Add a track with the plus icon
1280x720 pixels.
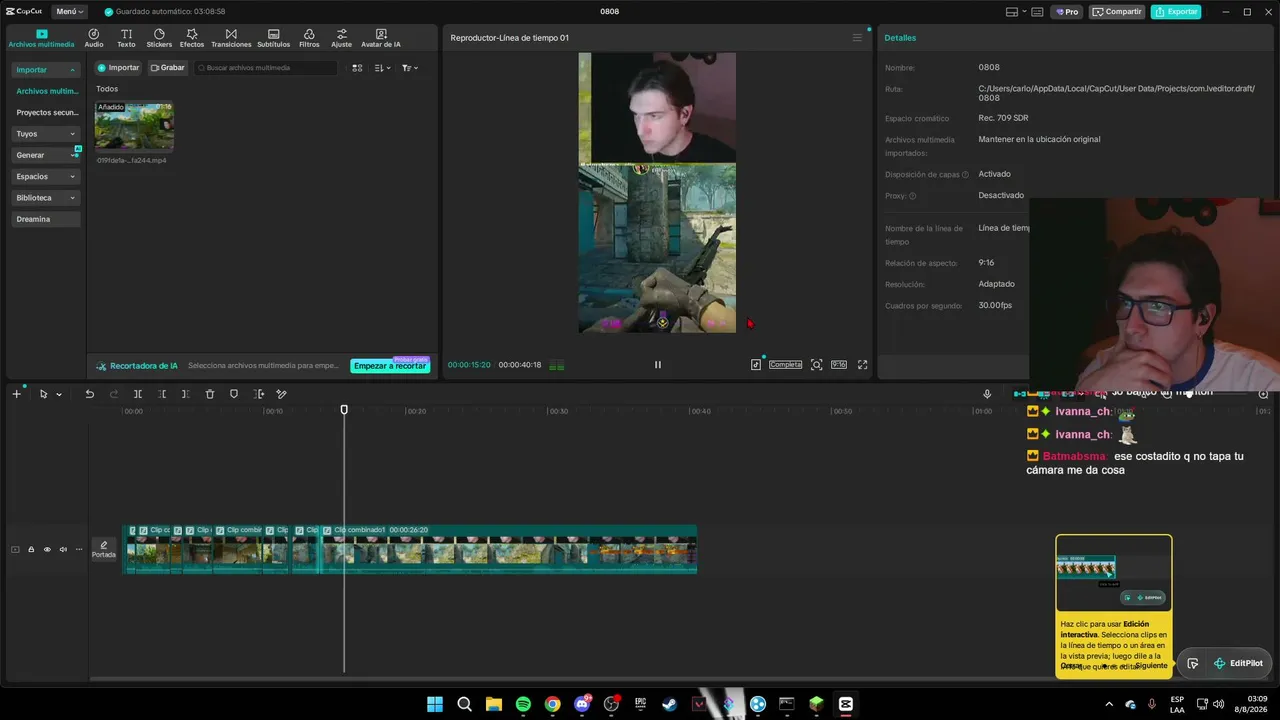click(x=16, y=394)
